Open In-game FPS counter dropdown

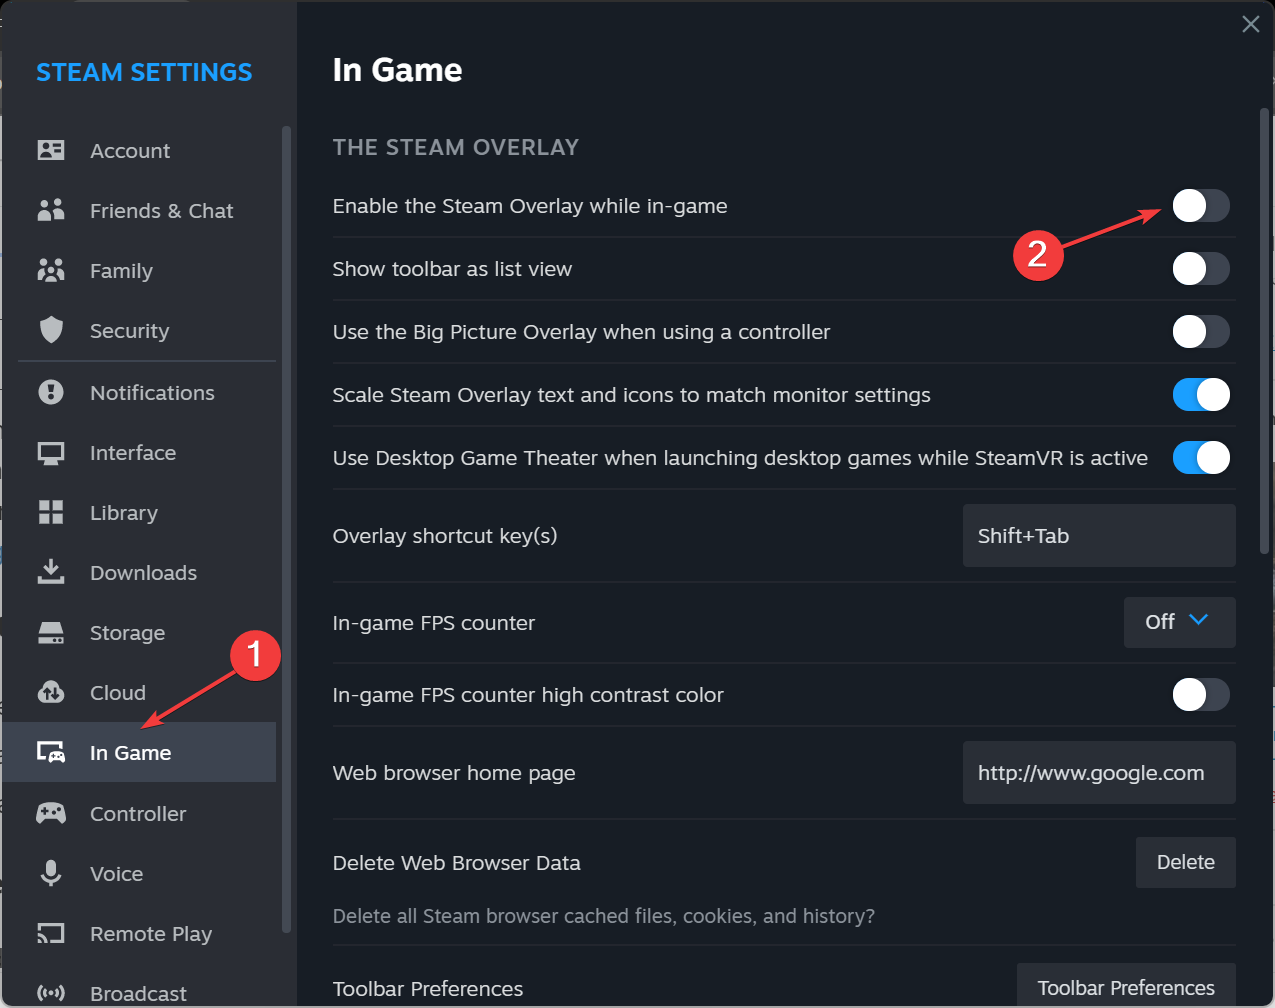(1179, 622)
